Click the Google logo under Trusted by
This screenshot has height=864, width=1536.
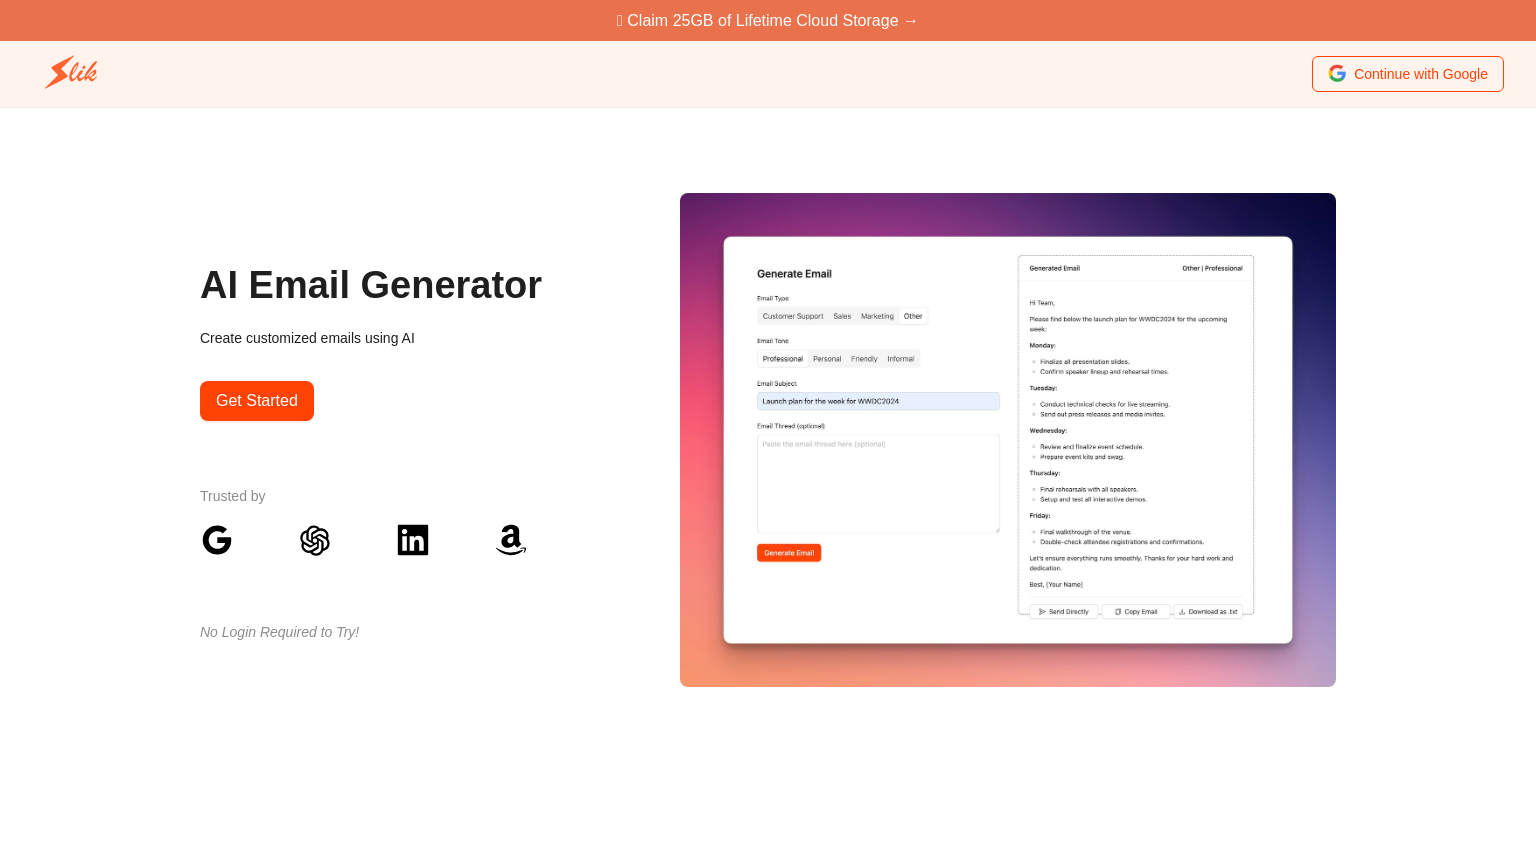click(216, 540)
